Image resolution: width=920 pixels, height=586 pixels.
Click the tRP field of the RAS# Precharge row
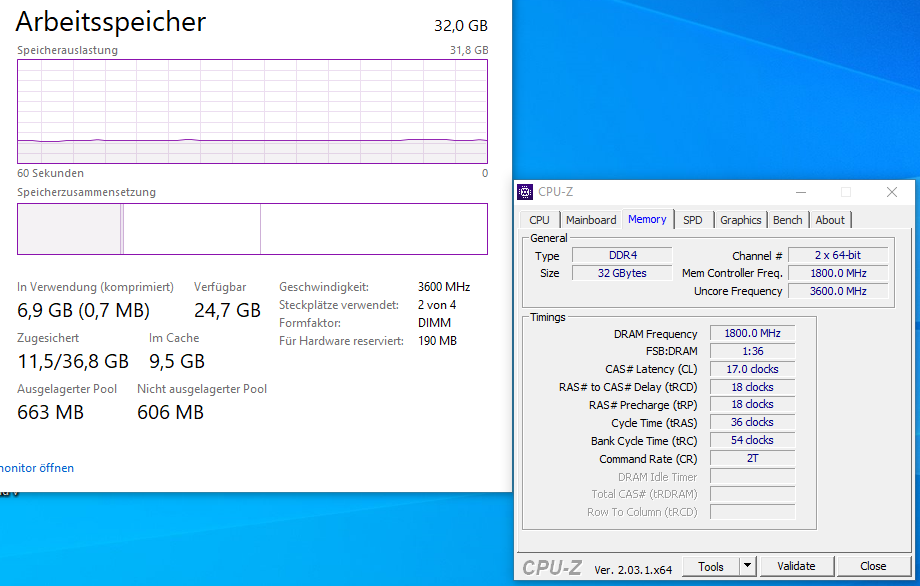[x=752, y=405]
